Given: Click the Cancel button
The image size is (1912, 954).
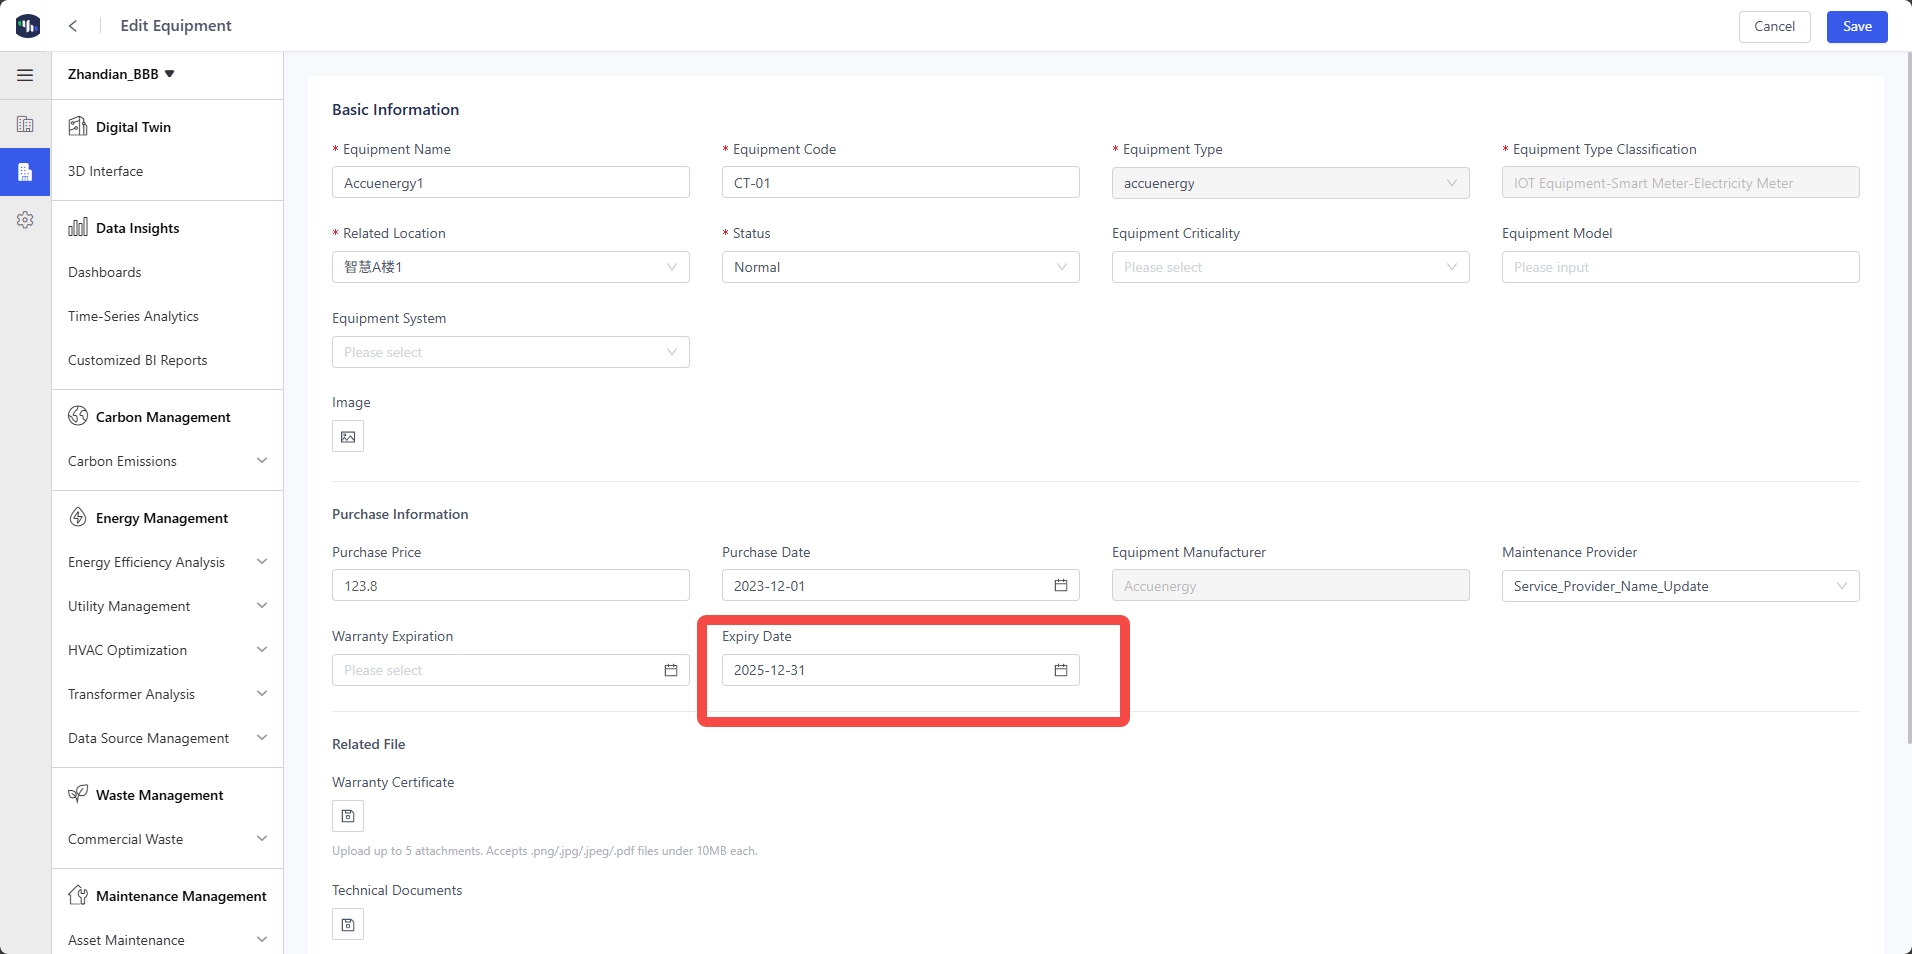Looking at the screenshot, I should (1774, 26).
